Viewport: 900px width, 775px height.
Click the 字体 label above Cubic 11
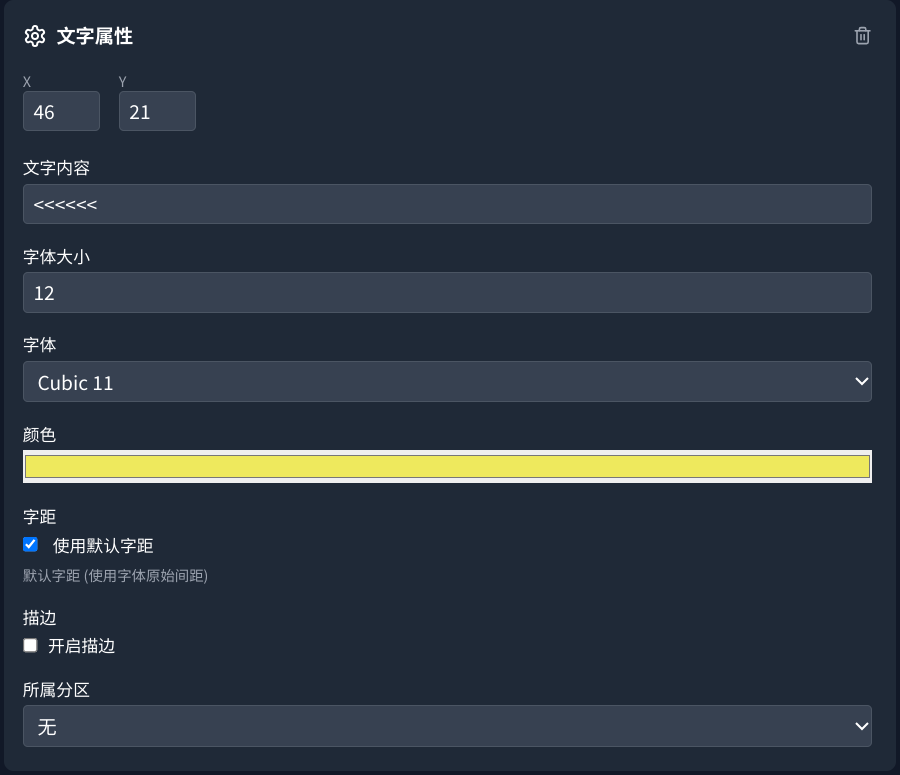click(40, 345)
